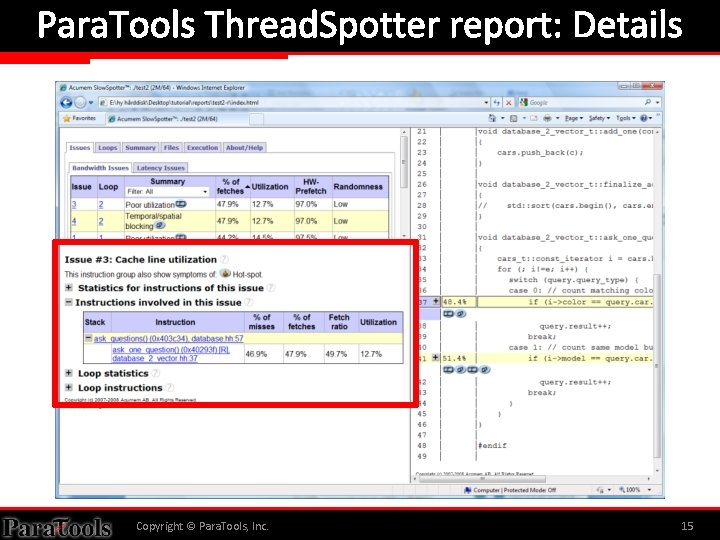Click help icon beside Issue #3 title
This screenshot has width=720, height=540.
[224, 259]
